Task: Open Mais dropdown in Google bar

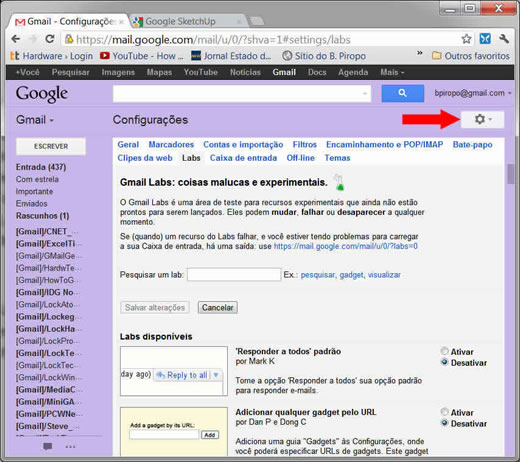Action: point(392,72)
